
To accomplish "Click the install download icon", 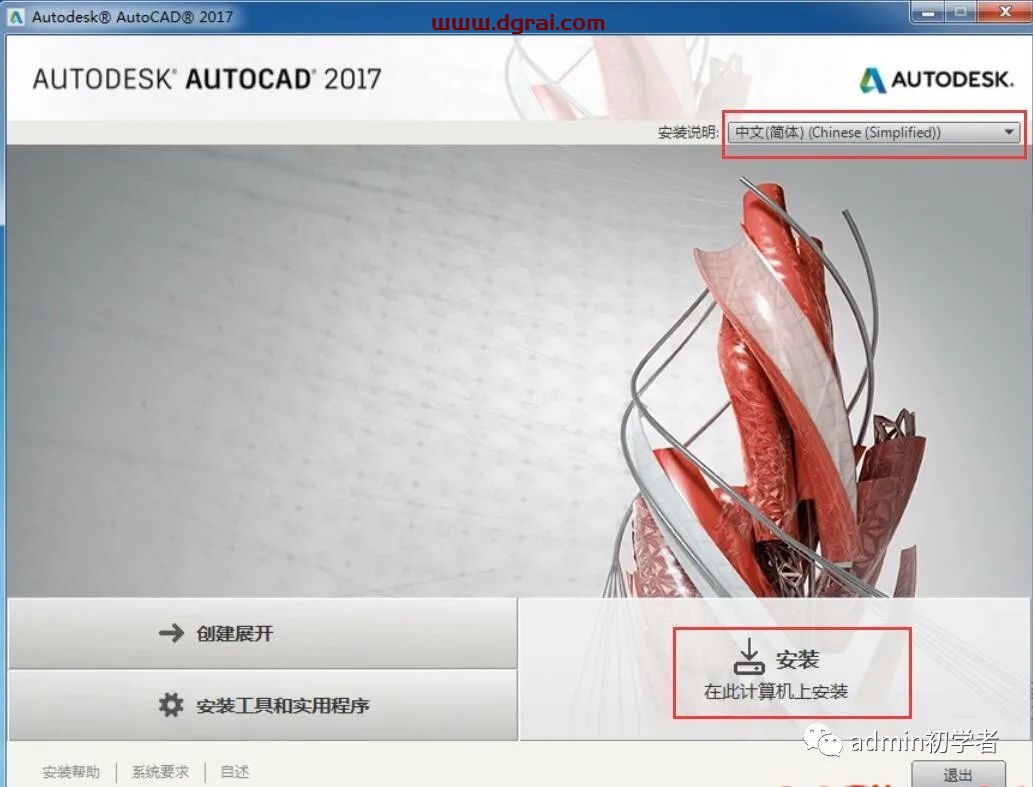I will click(749, 656).
